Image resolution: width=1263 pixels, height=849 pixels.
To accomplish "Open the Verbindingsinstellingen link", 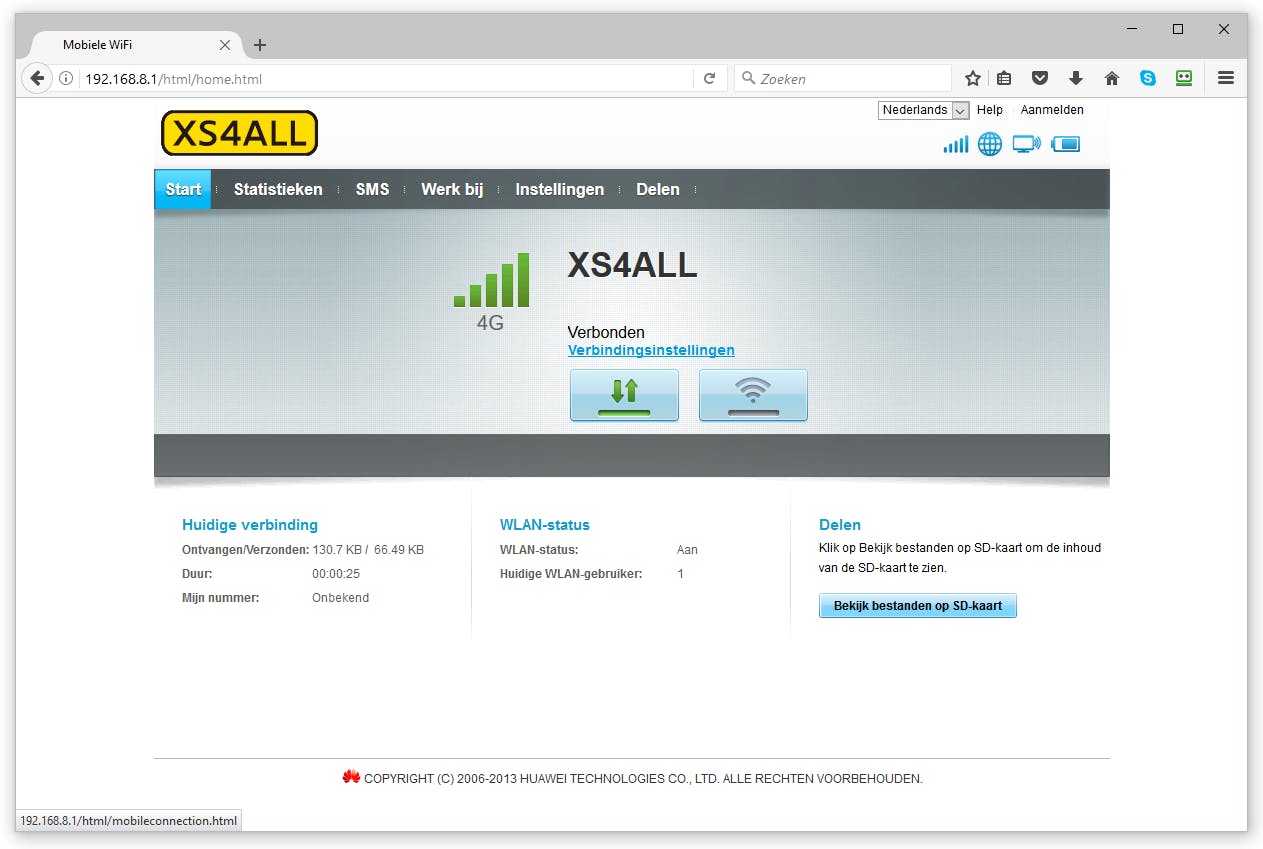I will pos(651,350).
